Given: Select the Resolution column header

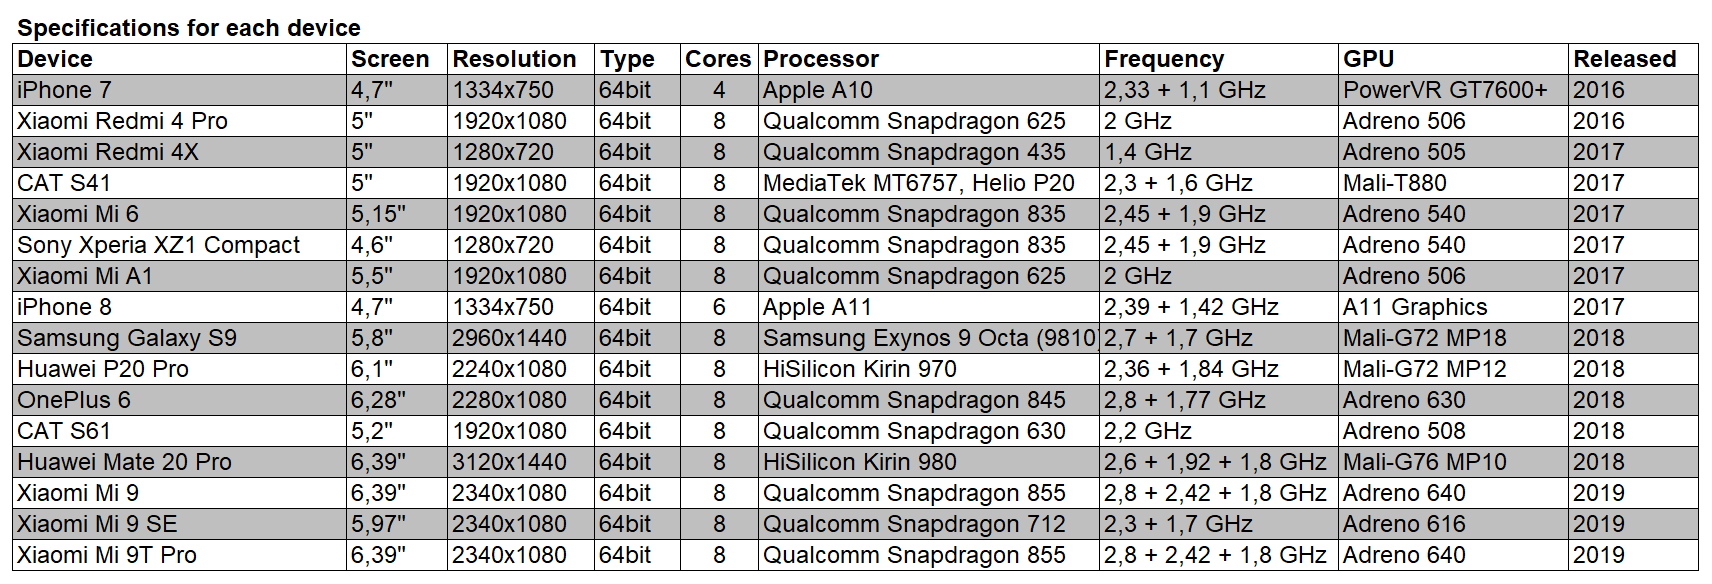Looking at the screenshot, I should [514, 59].
